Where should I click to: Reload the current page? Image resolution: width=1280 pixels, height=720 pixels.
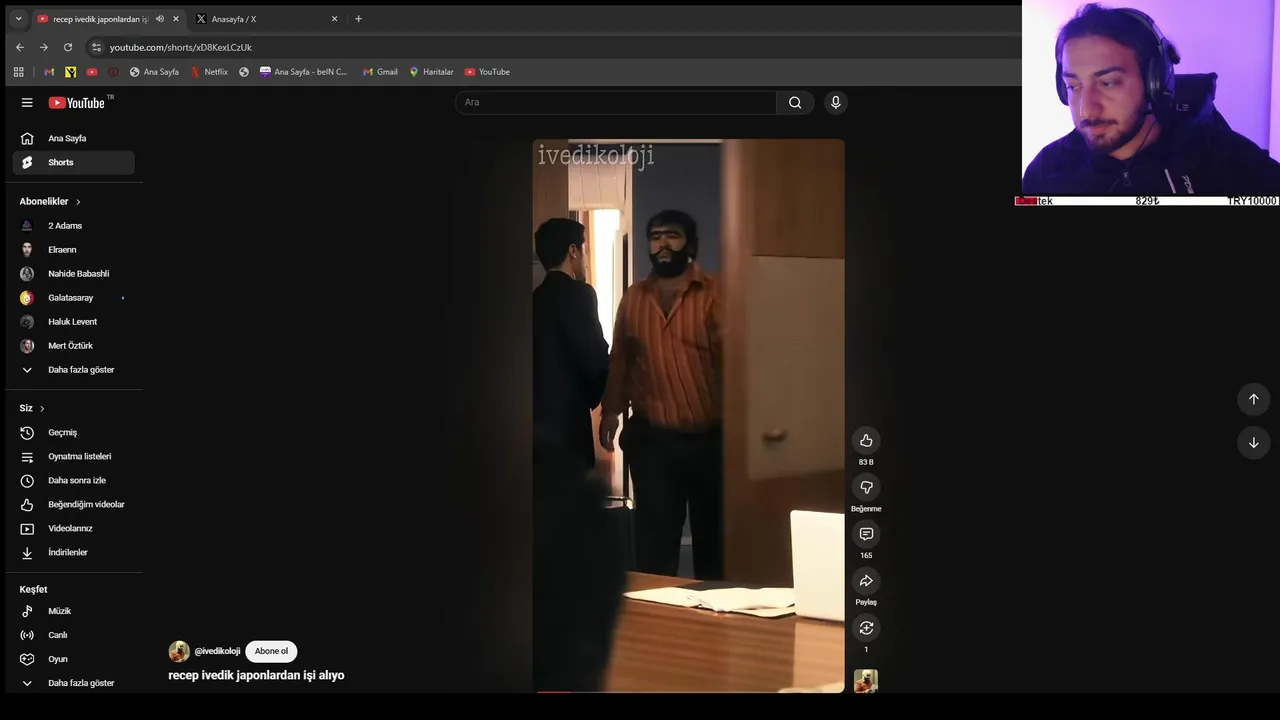click(67, 47)
